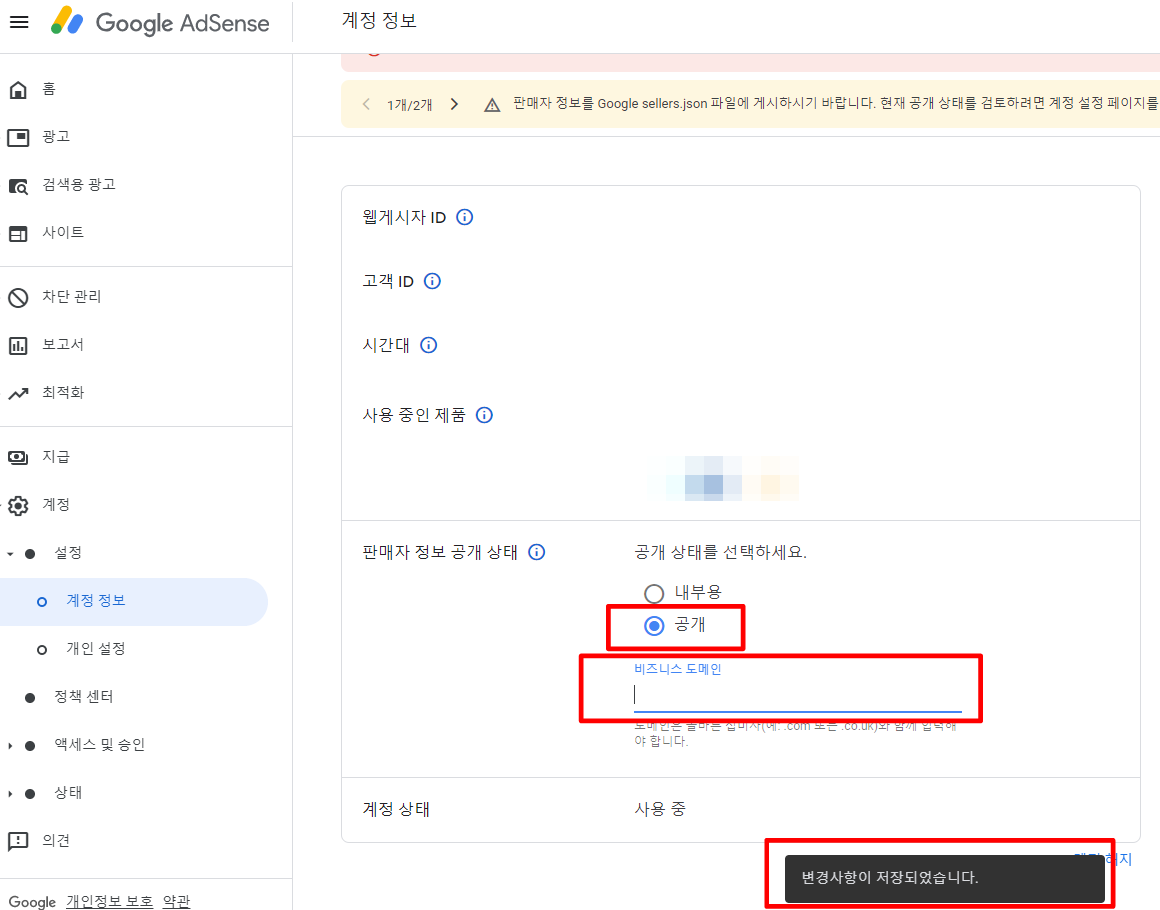Click the sellers.json notice banner text
The height and width of the screenshot is (910, 1160).
tap(836, 104)
